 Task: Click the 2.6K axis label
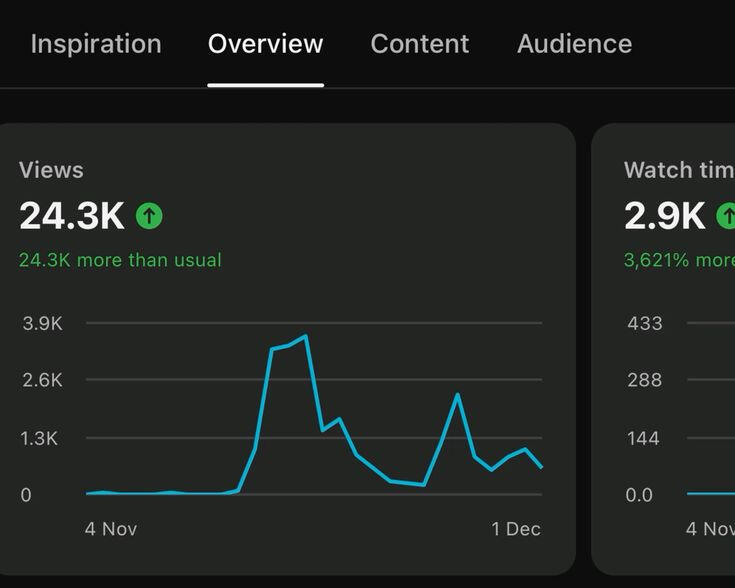42,380
